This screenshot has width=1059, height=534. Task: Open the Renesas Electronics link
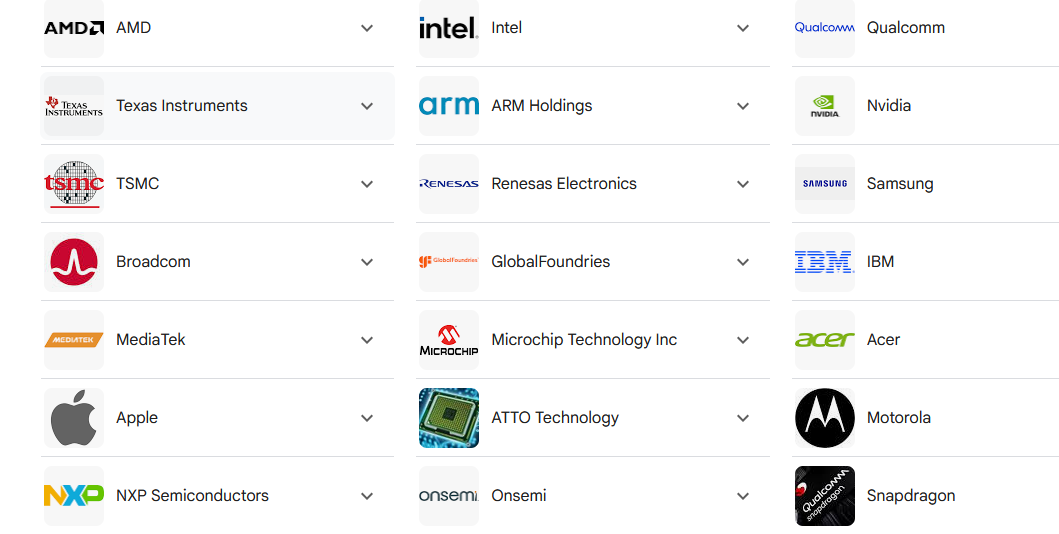(564, 184)
